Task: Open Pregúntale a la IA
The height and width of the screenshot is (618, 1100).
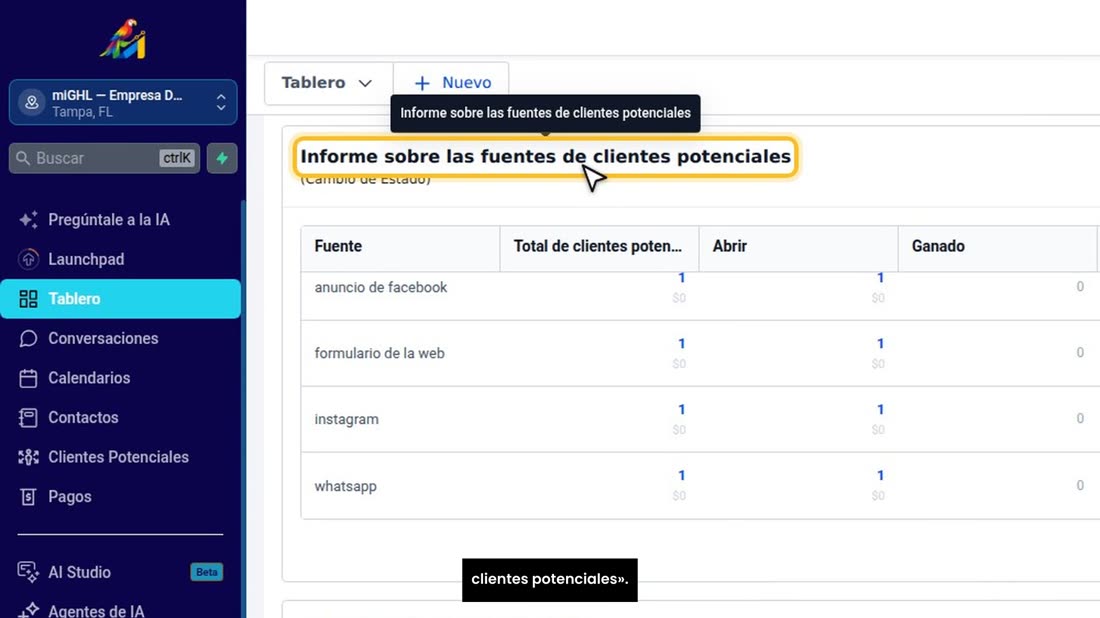Action: 121,220
